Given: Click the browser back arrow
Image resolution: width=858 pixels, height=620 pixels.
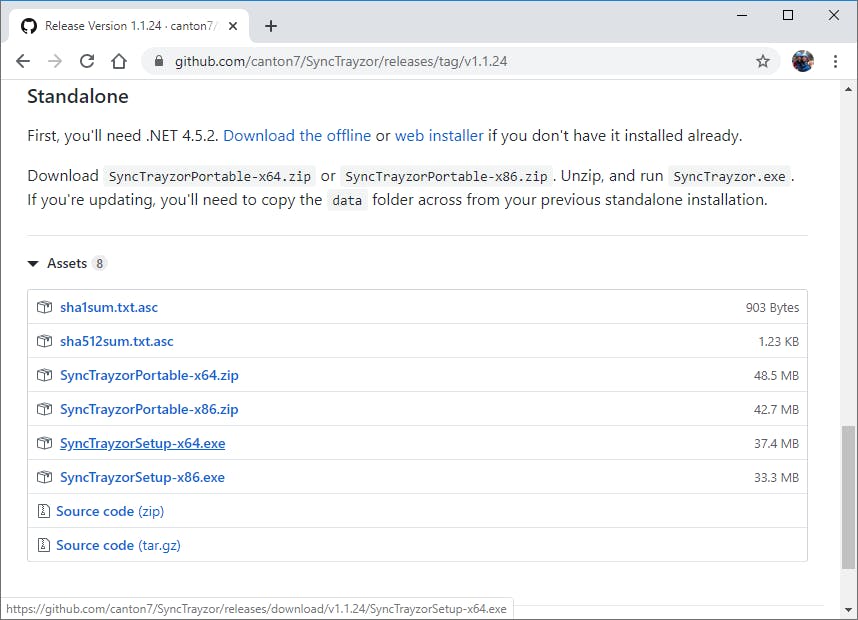Looking at the screenshot, I should [x=23, y=61].
